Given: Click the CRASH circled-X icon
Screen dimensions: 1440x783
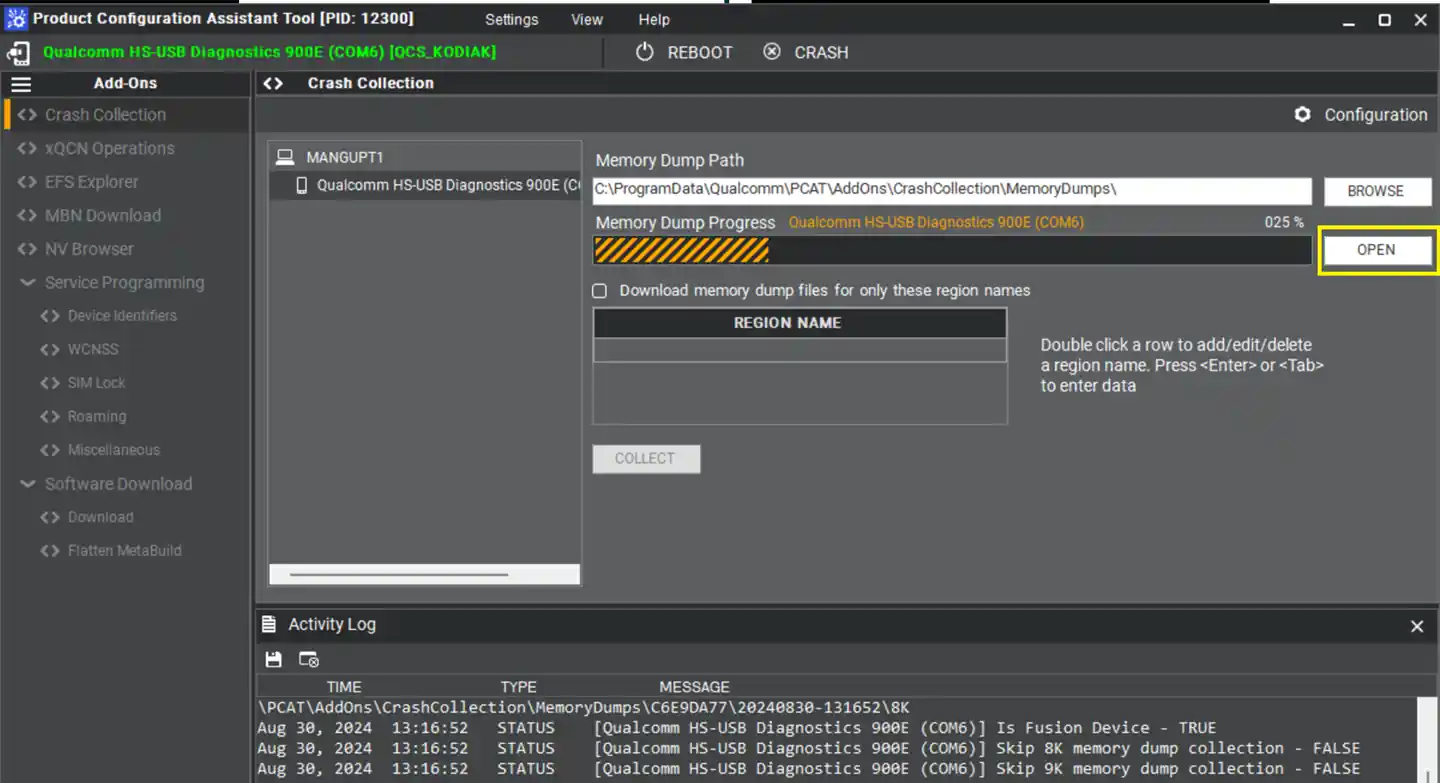Looking at the screenshot, I should pos(772,52).
